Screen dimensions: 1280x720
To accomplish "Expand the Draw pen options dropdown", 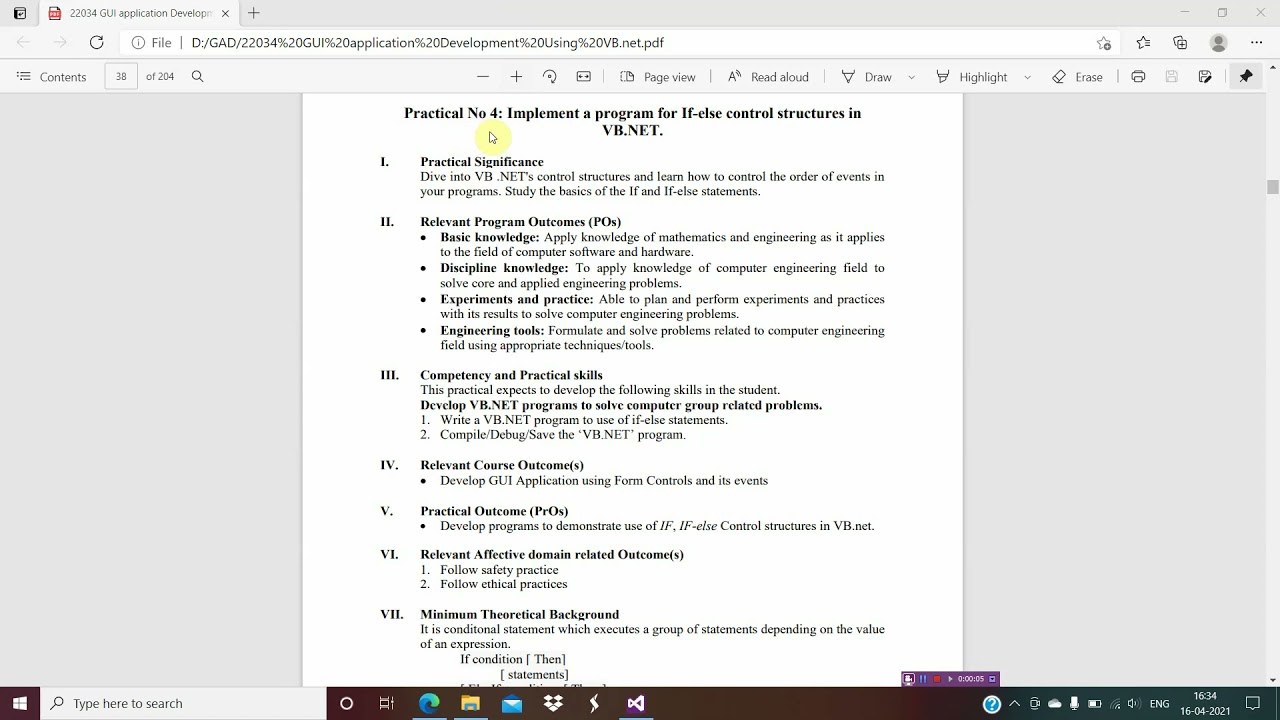I will (911, 77).
